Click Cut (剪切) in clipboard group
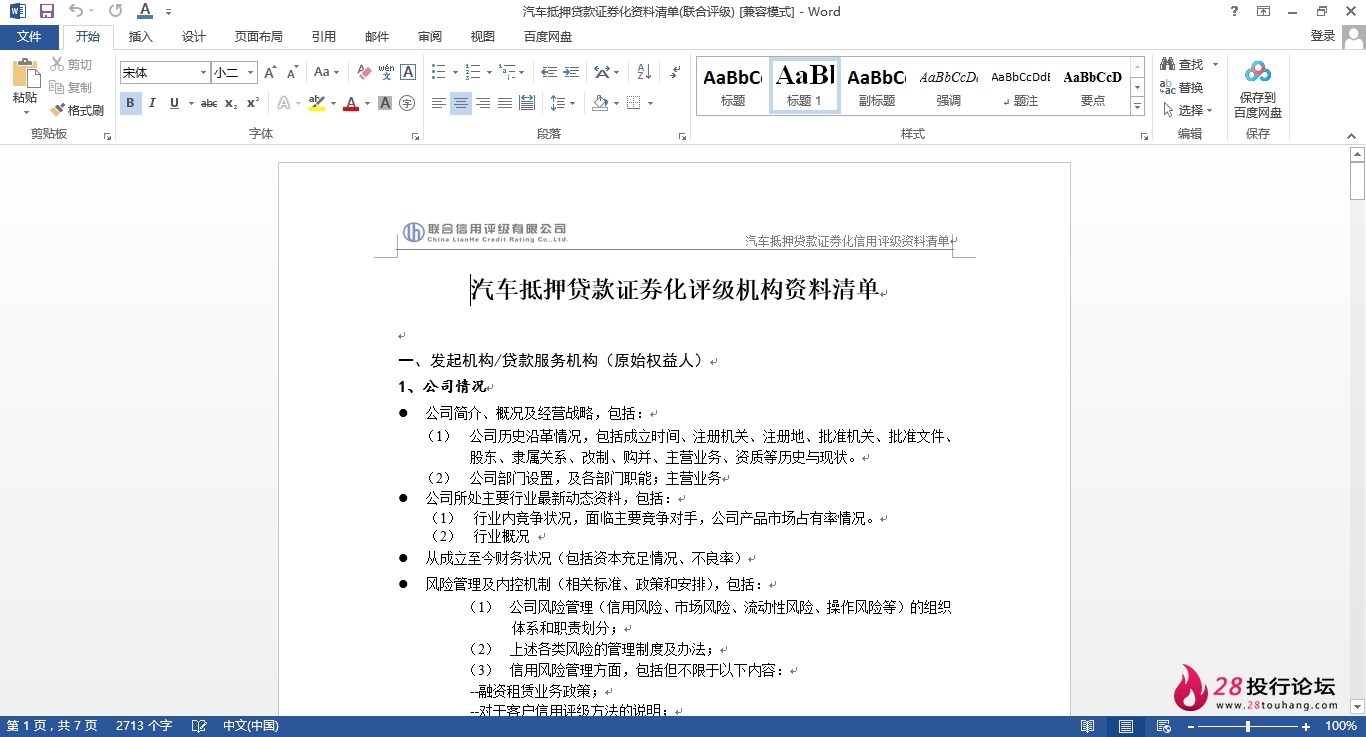Screen dimensions: 1366x737 pos(71,64)
